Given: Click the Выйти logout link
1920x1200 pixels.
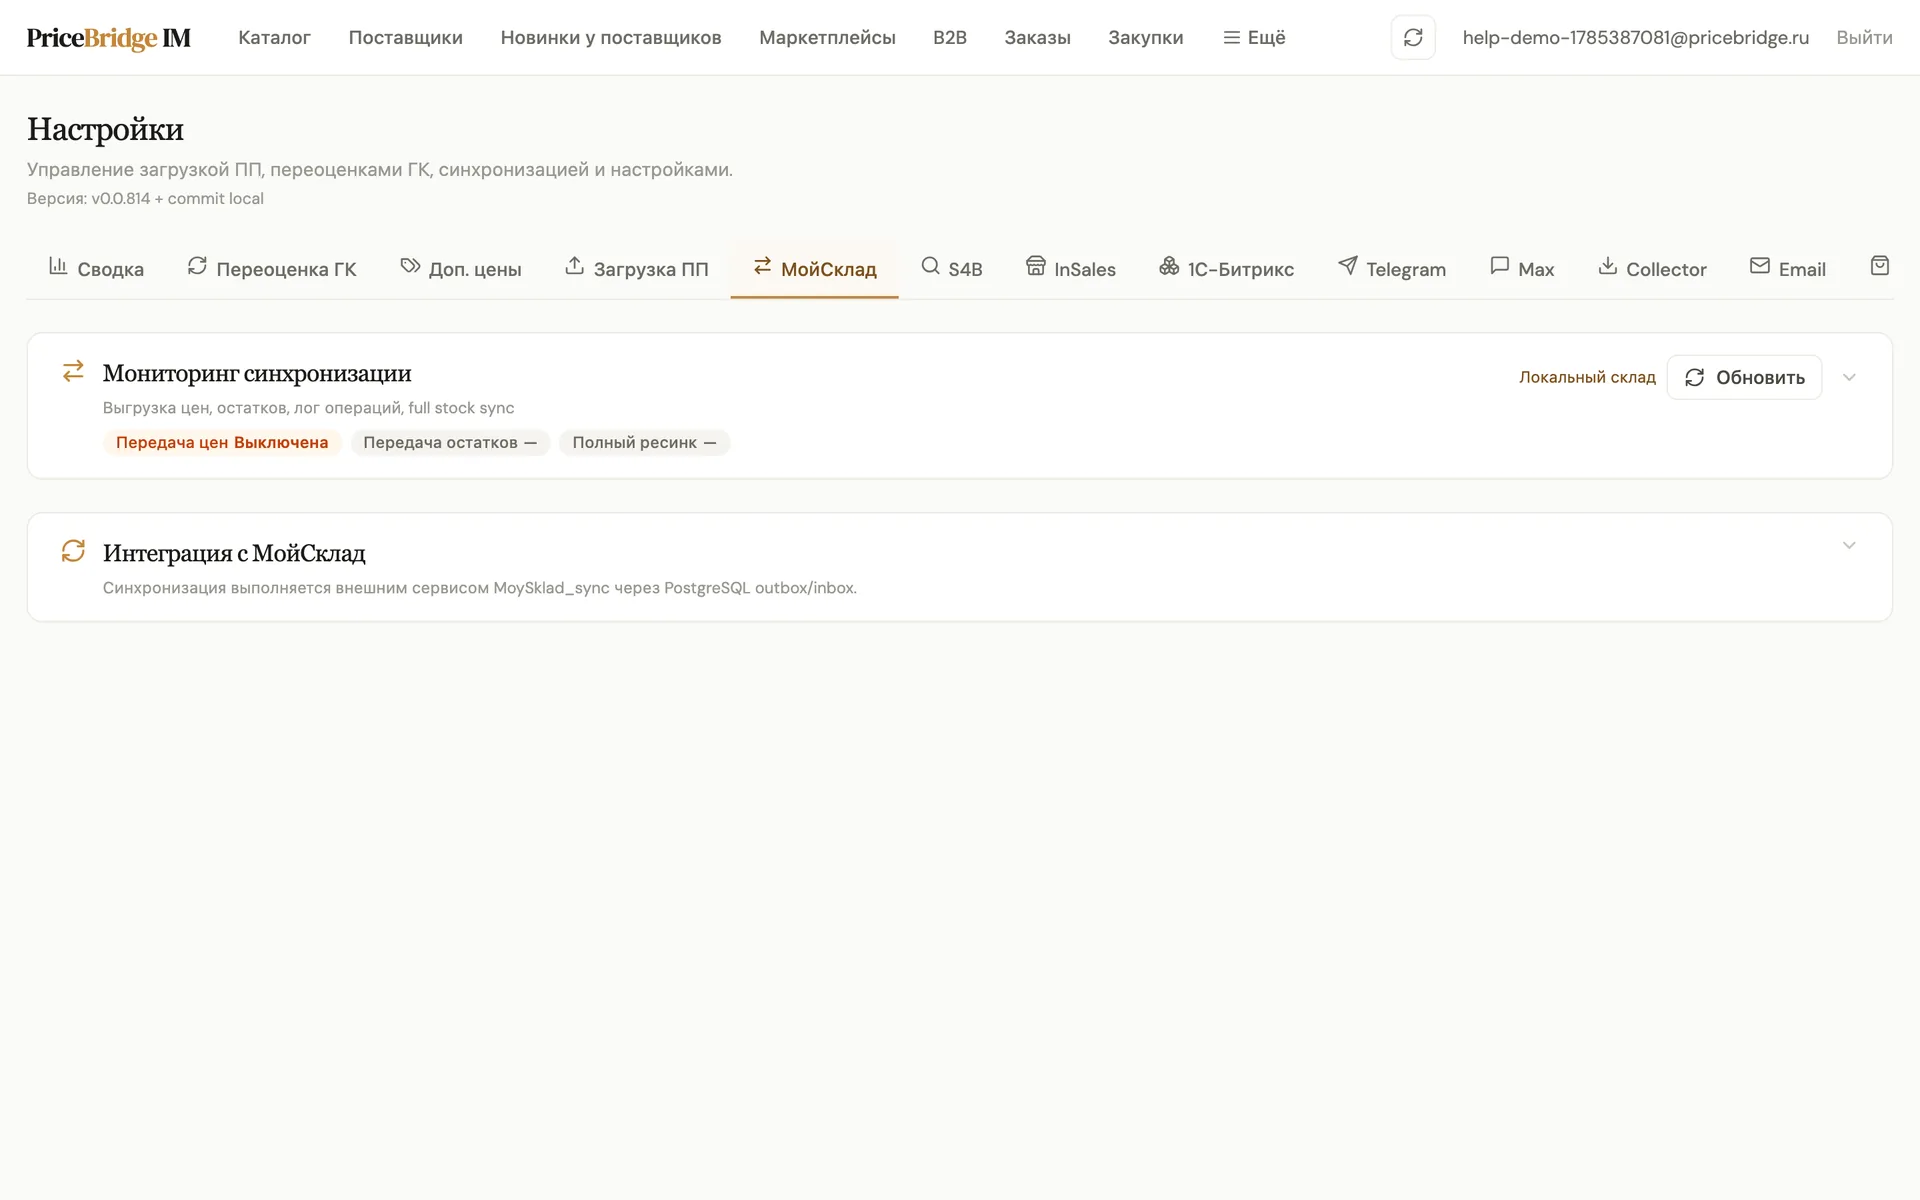Looking at the screenshot, I should (x=1864, y=37).
